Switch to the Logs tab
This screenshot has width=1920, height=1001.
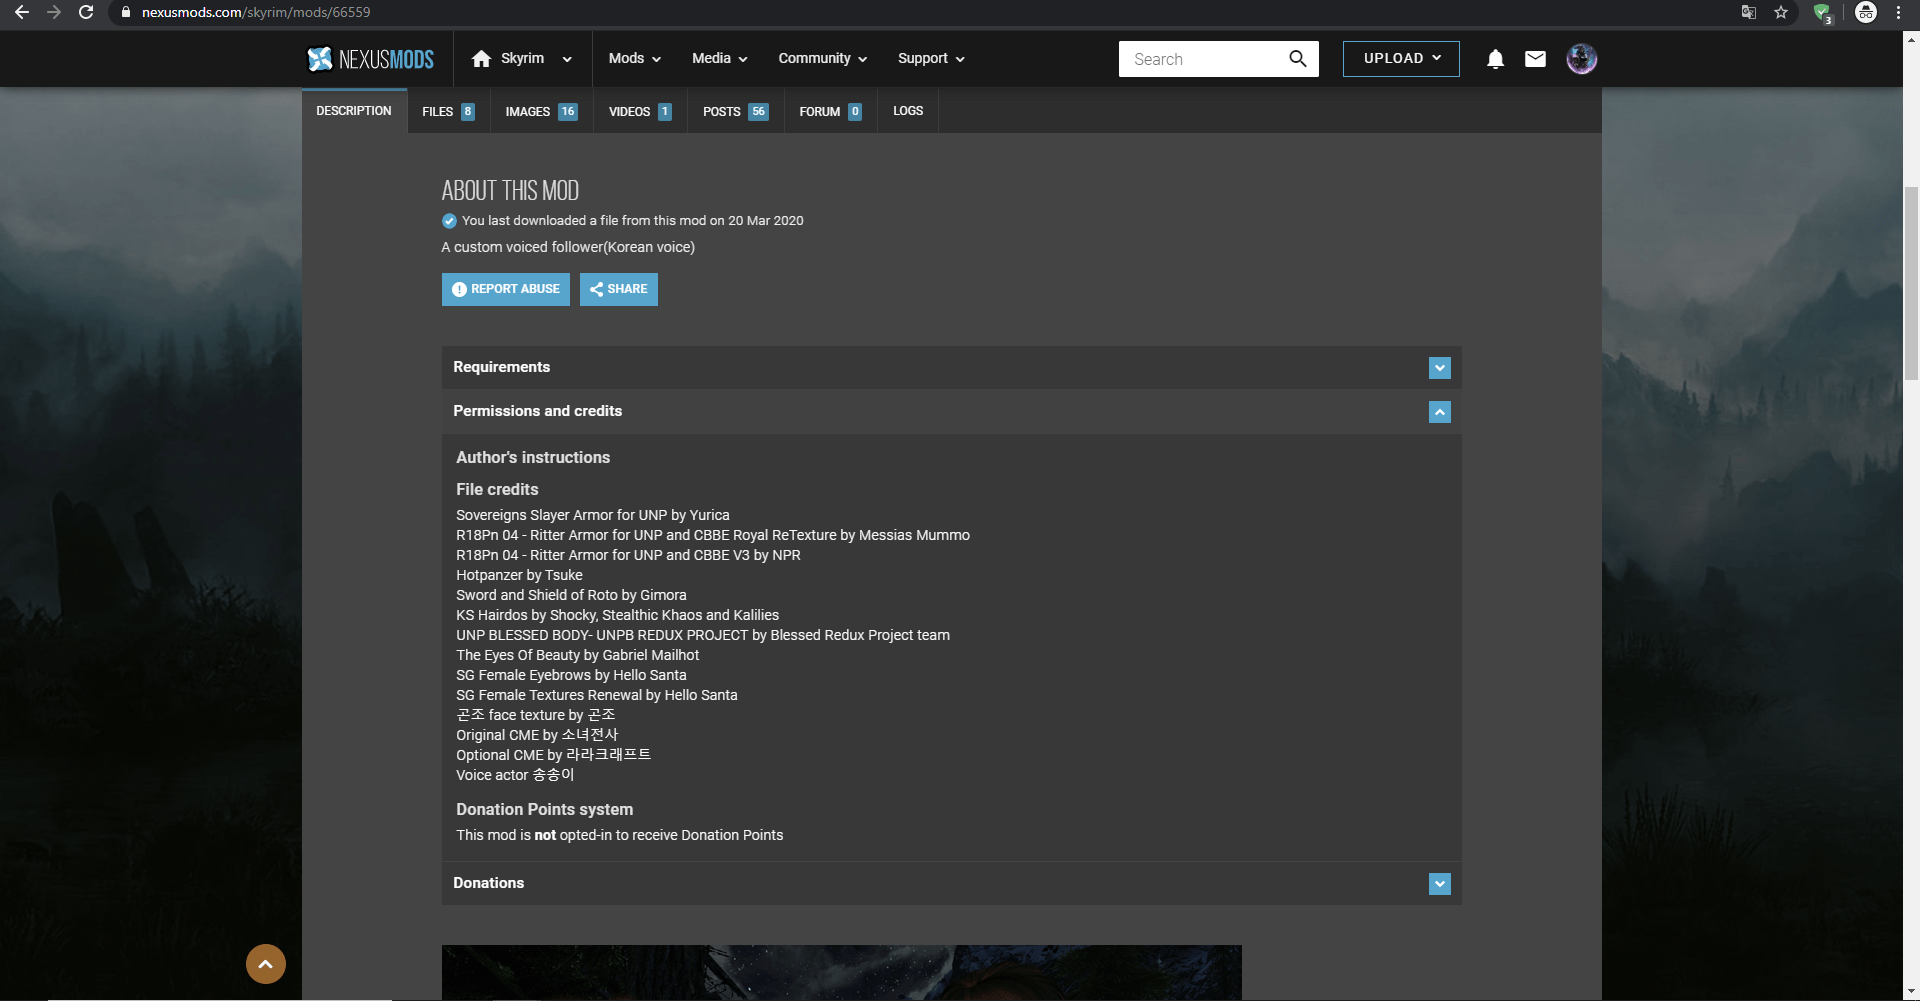(x=908, y=111)
